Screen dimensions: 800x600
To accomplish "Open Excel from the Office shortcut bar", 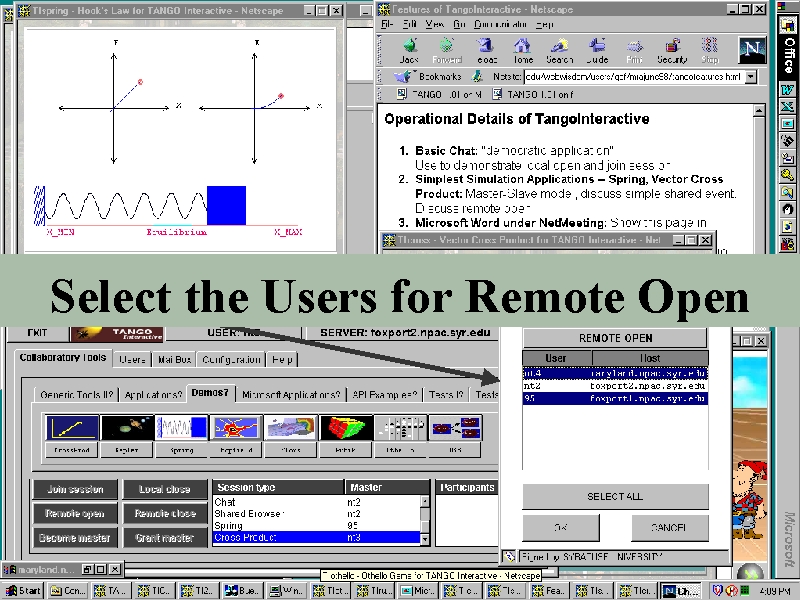I will [787, 107].
